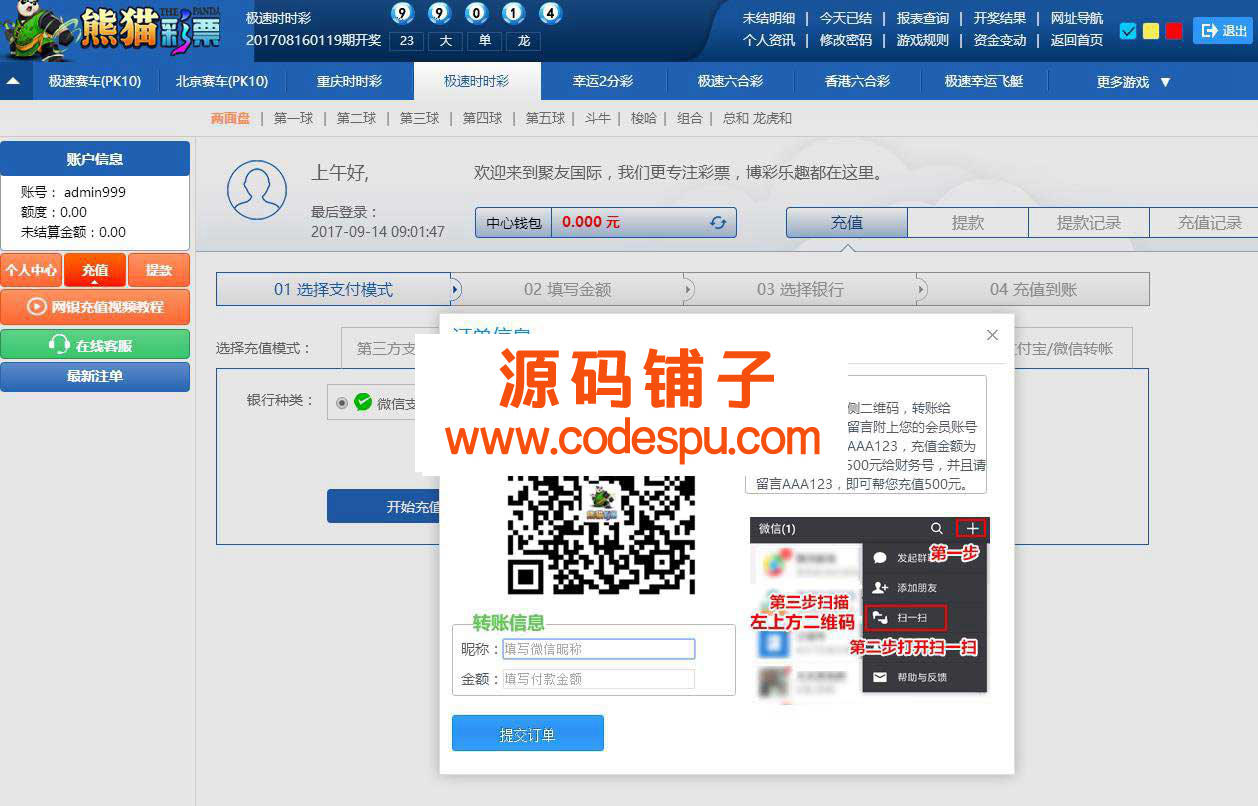
Task: Switch to the 重庆时时彩 game tab
Action: point(349,82)
